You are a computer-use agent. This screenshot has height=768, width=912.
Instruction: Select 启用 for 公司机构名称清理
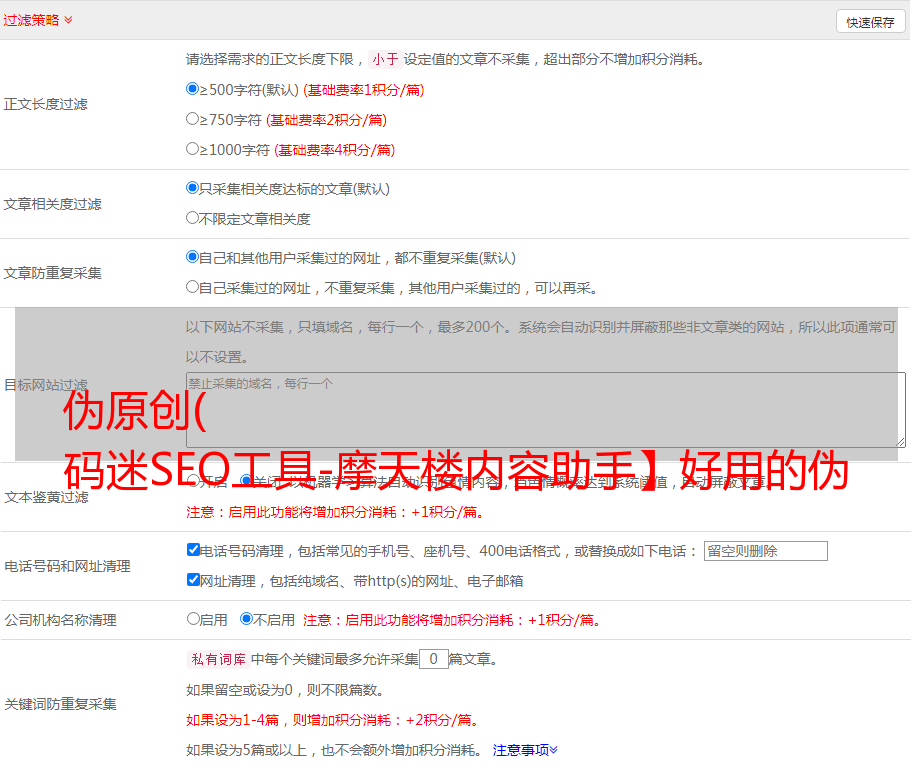(193, 619)
